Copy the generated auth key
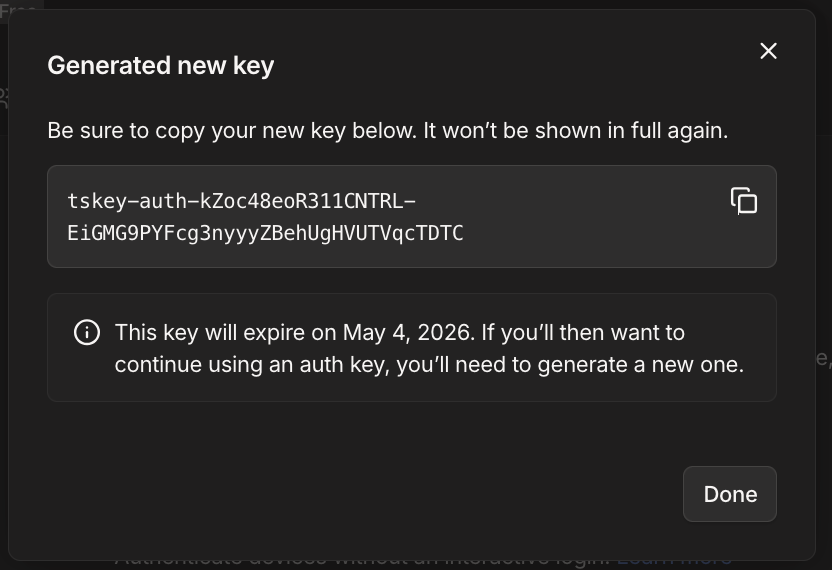The height and width of the screenshot is (570, 832). [743, 201]
